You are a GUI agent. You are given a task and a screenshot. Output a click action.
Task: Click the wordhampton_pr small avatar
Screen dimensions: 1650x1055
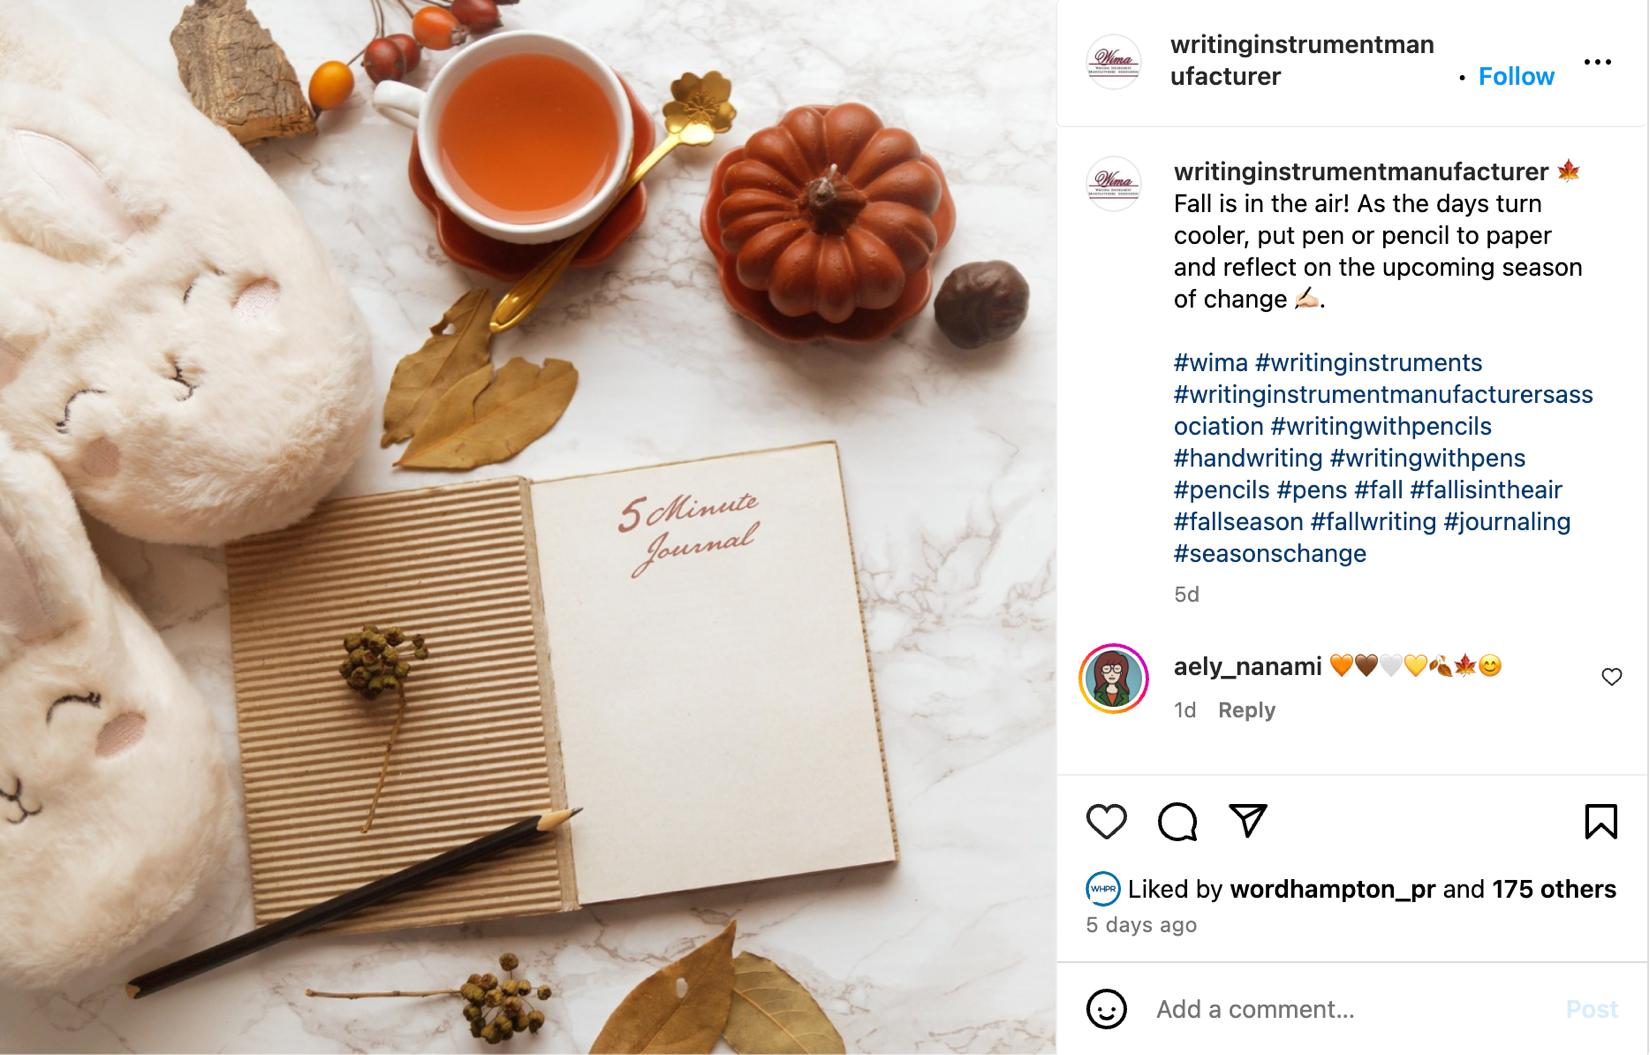tap(1103, 889)
